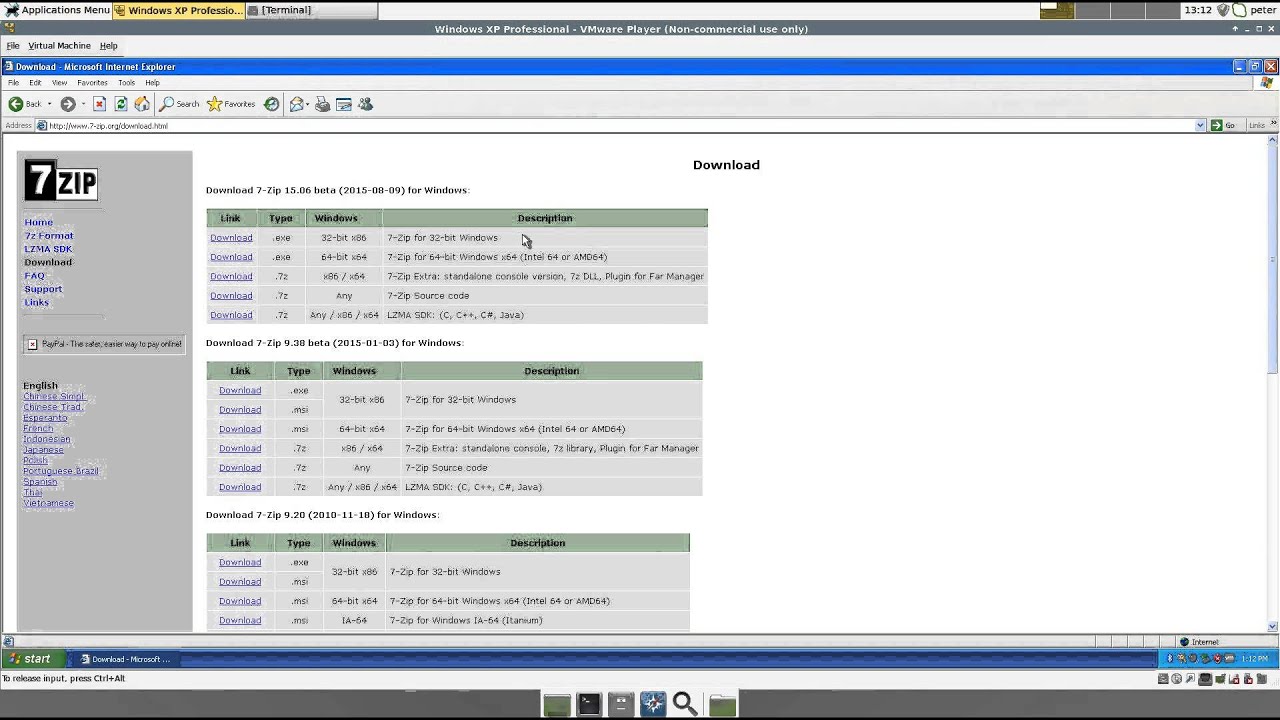Open the terminal icon in the bottom dock
The image size is (1280, 720).
(x=589, y=705)
